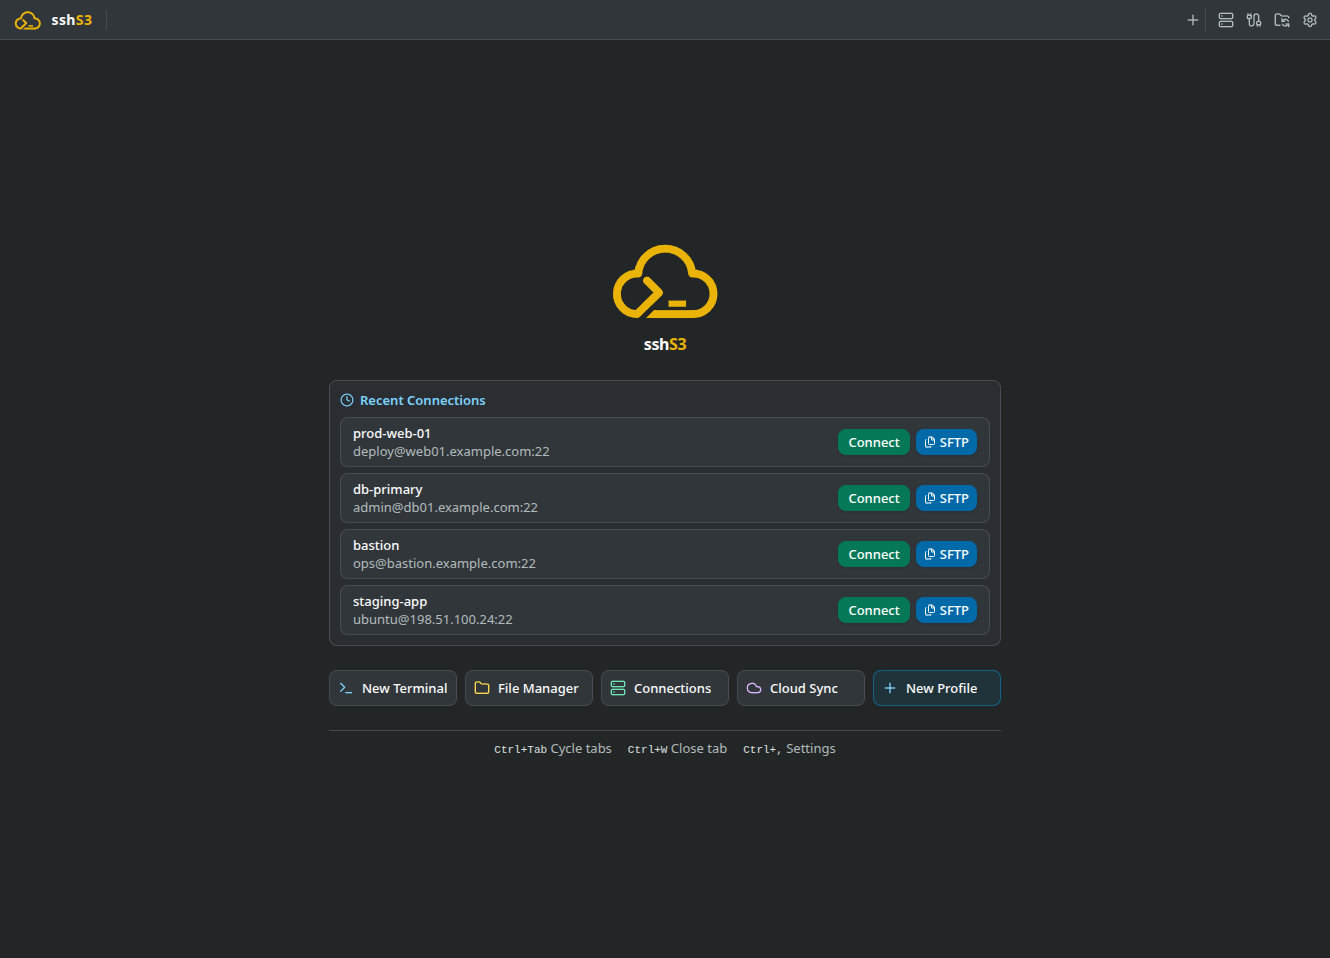The height and width of the screenshot is (958, 1330).
Task: Select the staging-app connection name
Action: (390, 601)
